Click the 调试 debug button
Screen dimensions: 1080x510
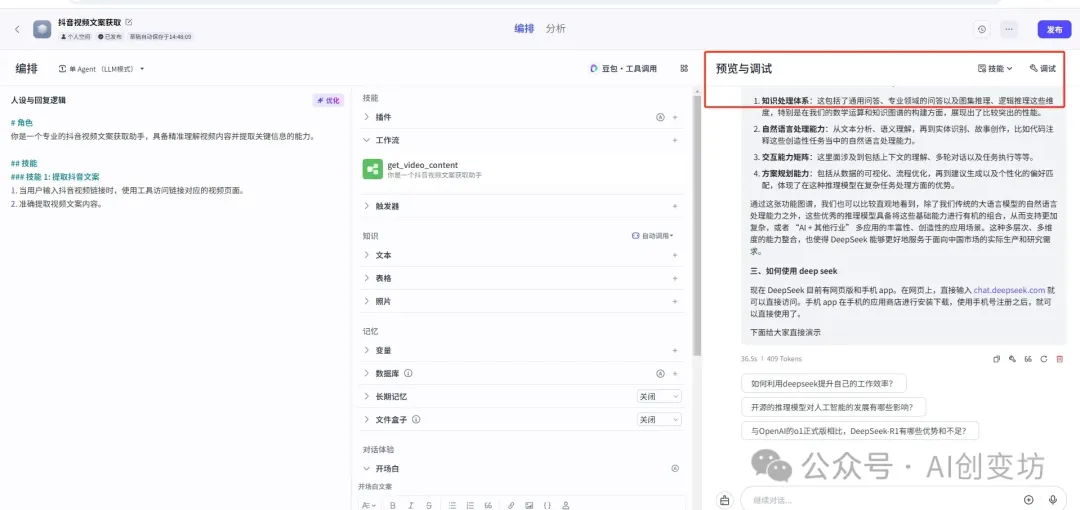click(x=1042, y=68)
